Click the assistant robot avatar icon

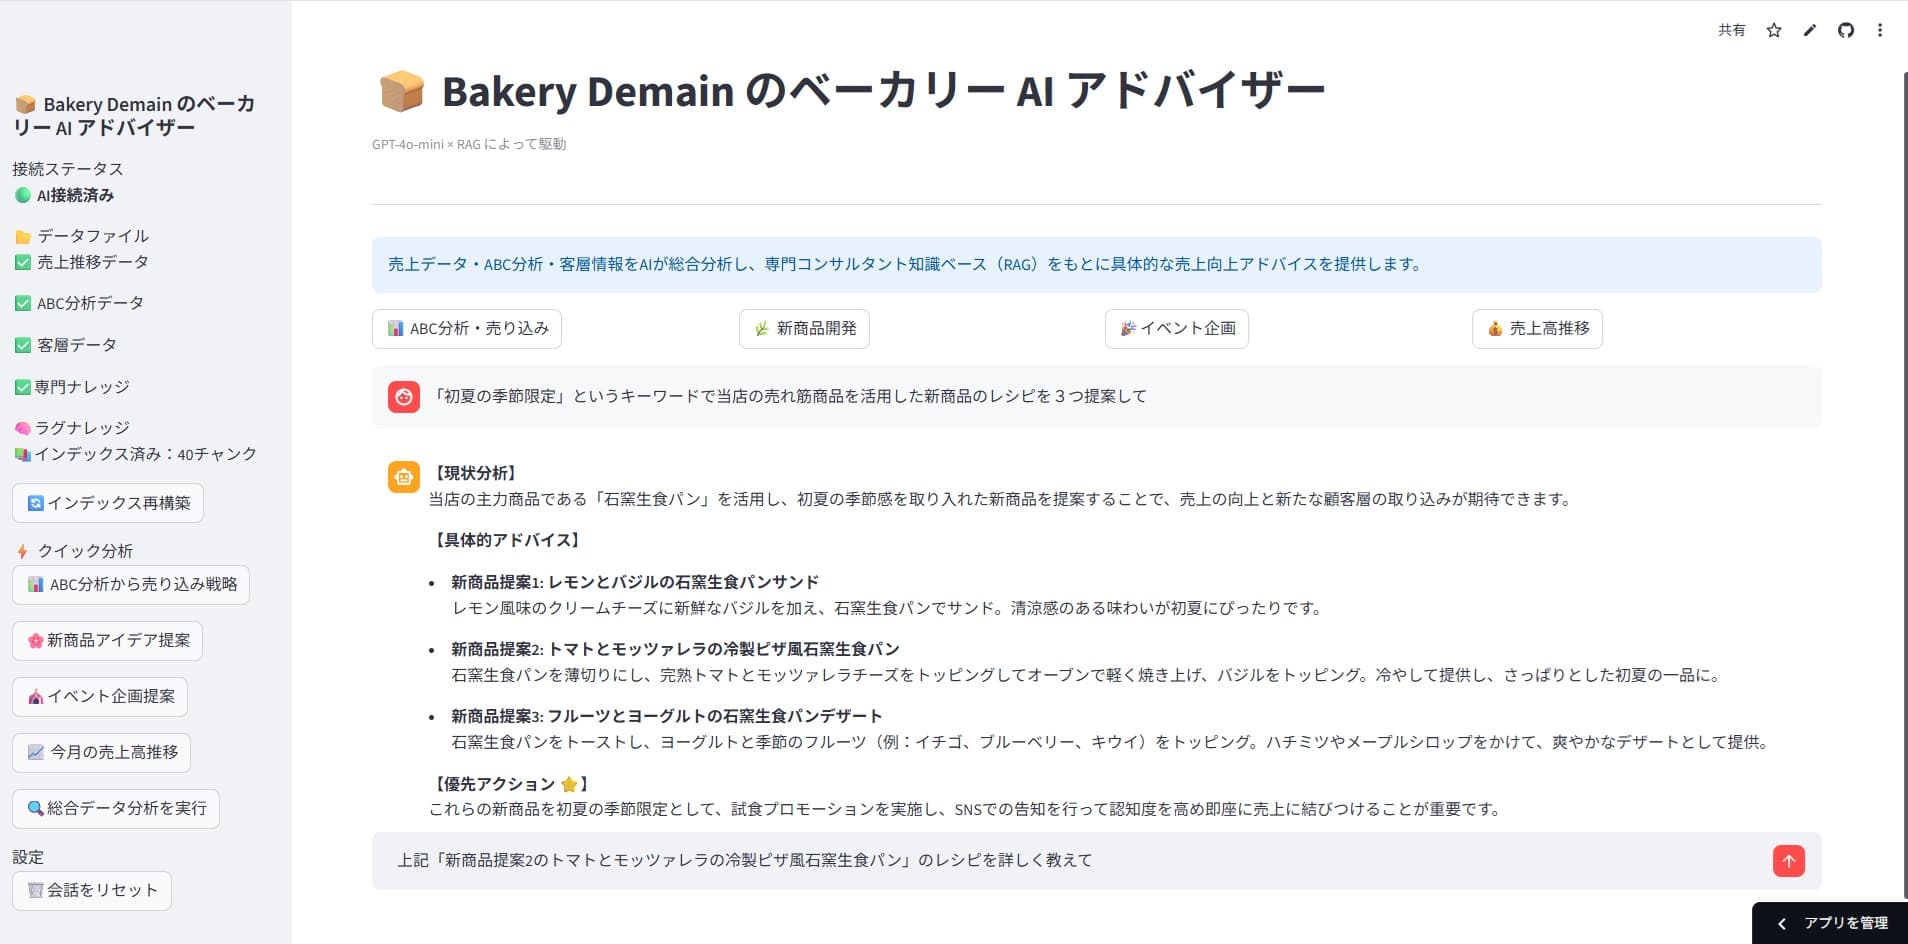click(404, 477)
